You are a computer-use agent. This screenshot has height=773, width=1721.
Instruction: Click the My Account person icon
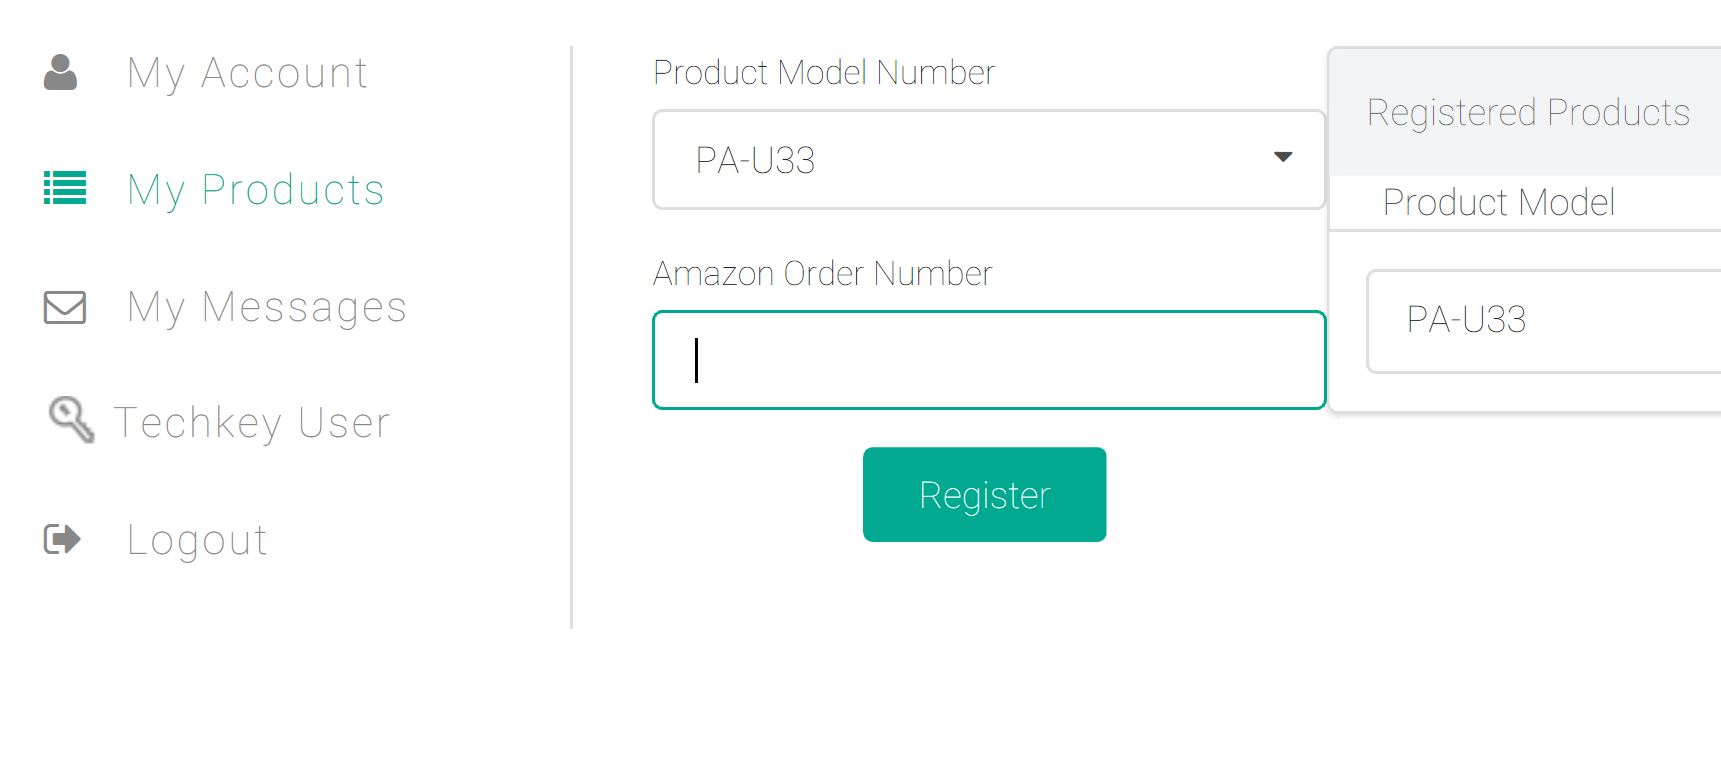[x=61, y=73]
